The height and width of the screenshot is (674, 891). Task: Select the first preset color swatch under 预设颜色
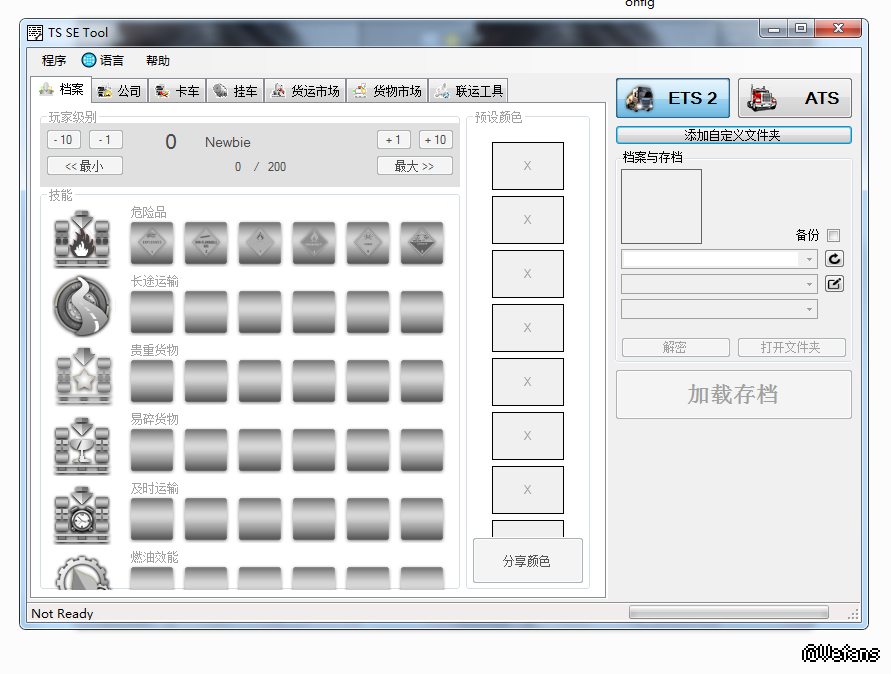(x=527, y=166)
